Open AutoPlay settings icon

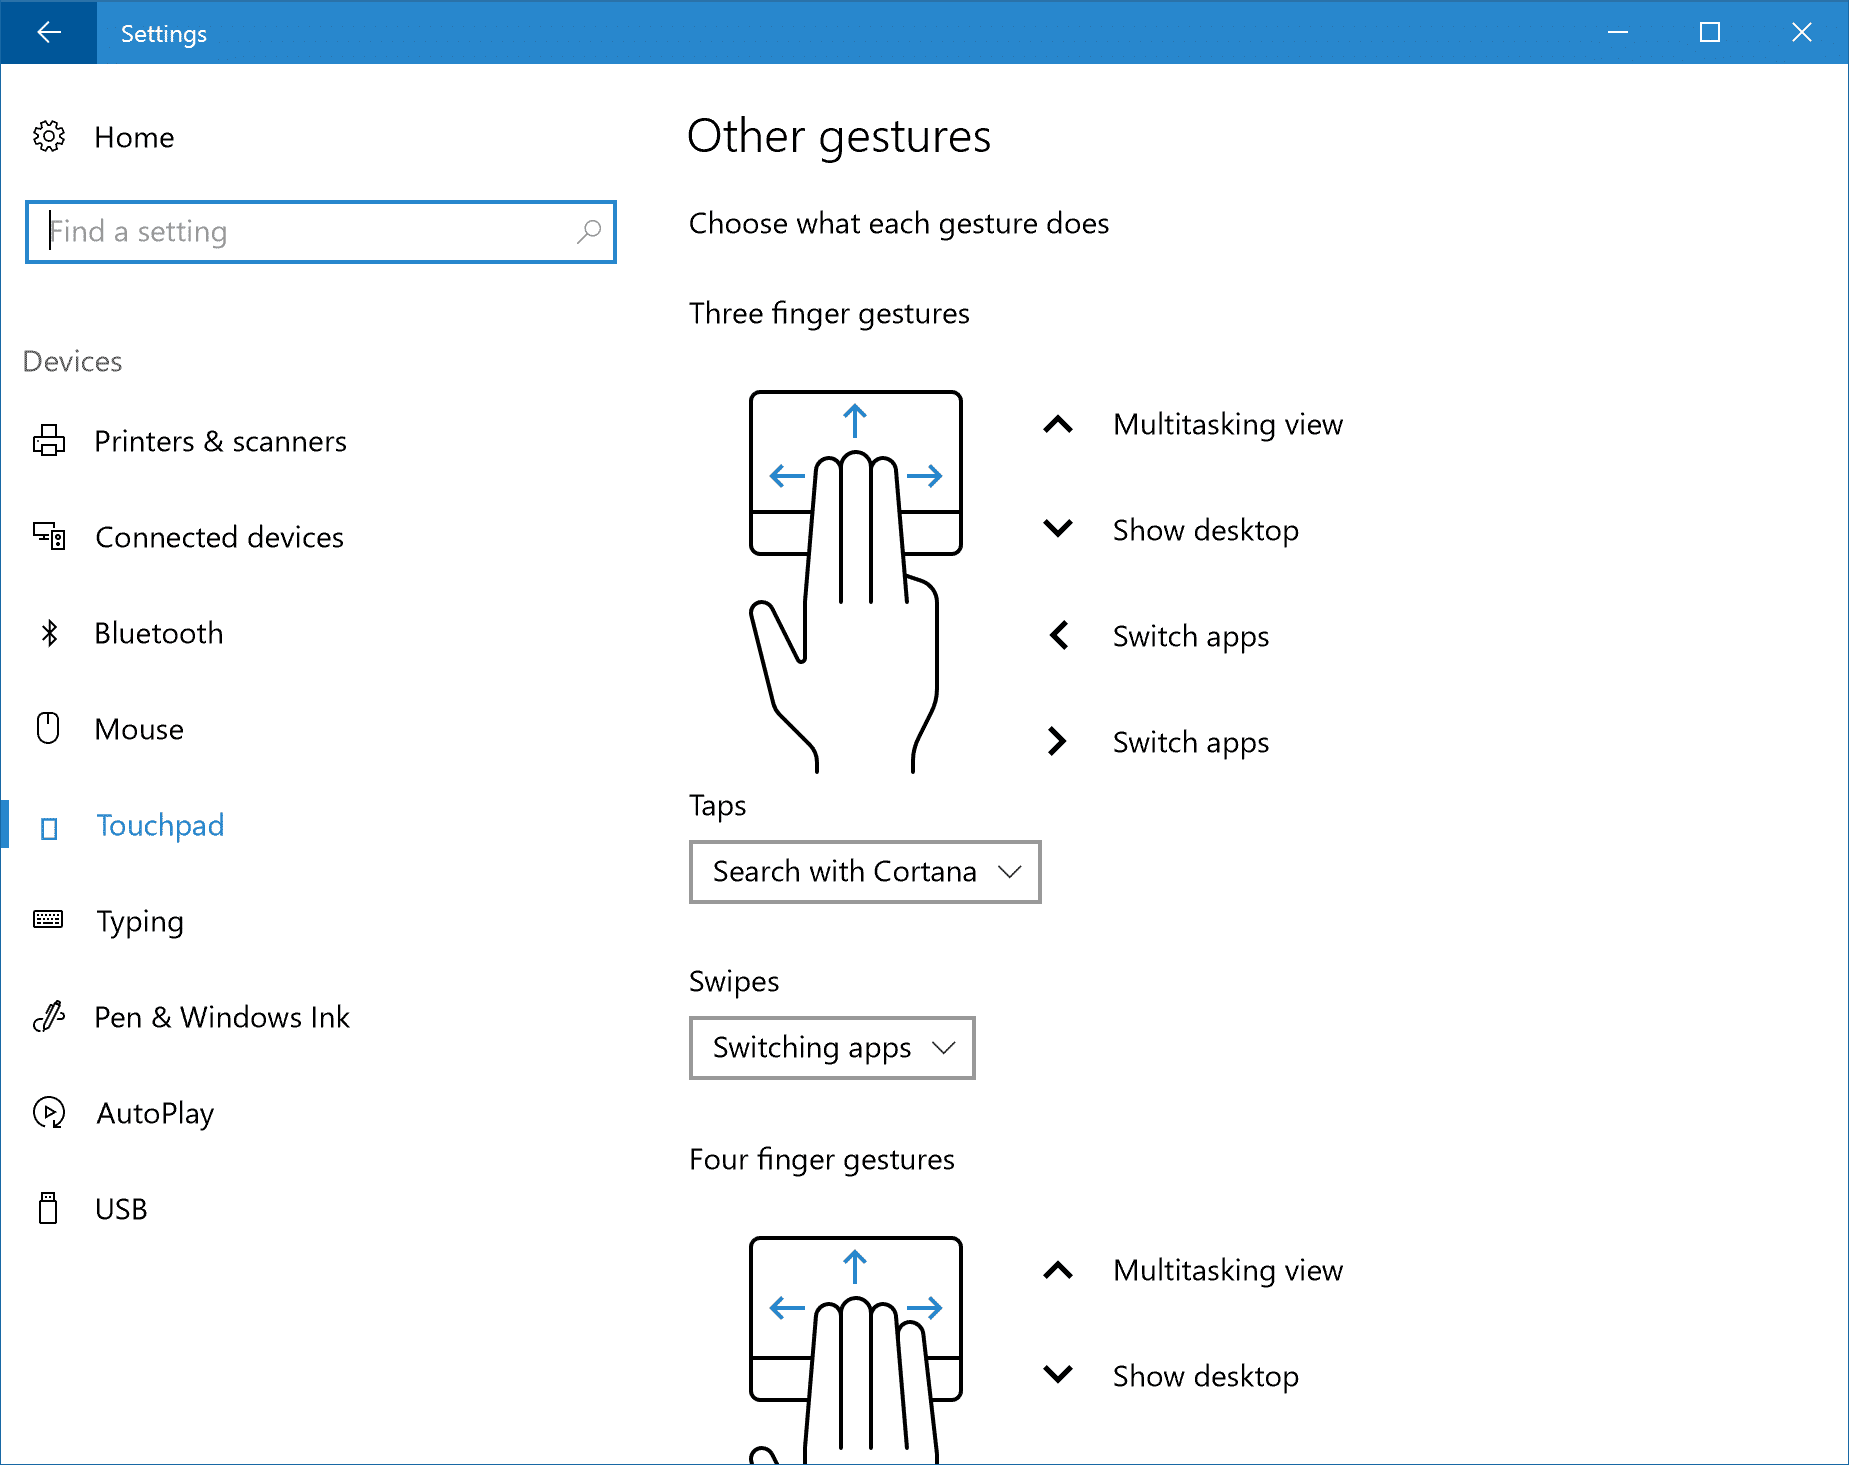pos(49,1112)
